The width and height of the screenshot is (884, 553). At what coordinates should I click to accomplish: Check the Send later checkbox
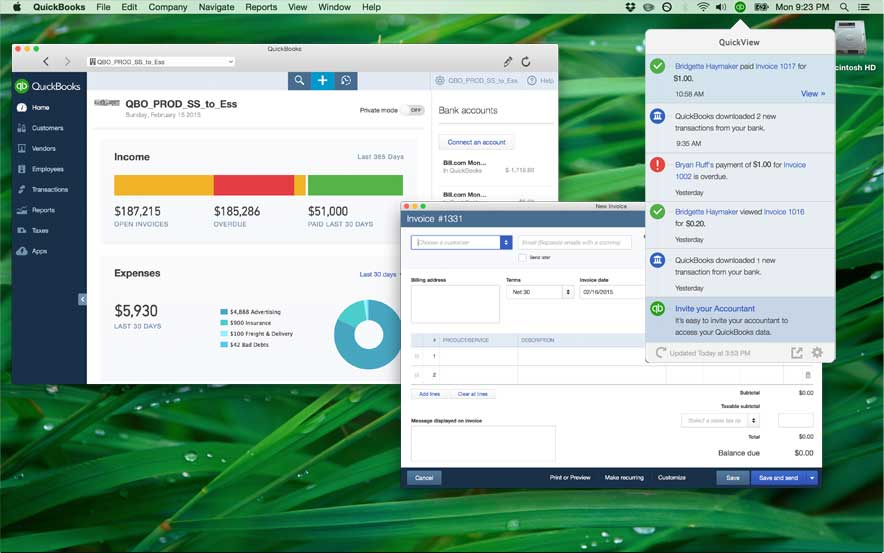[523, 257]
